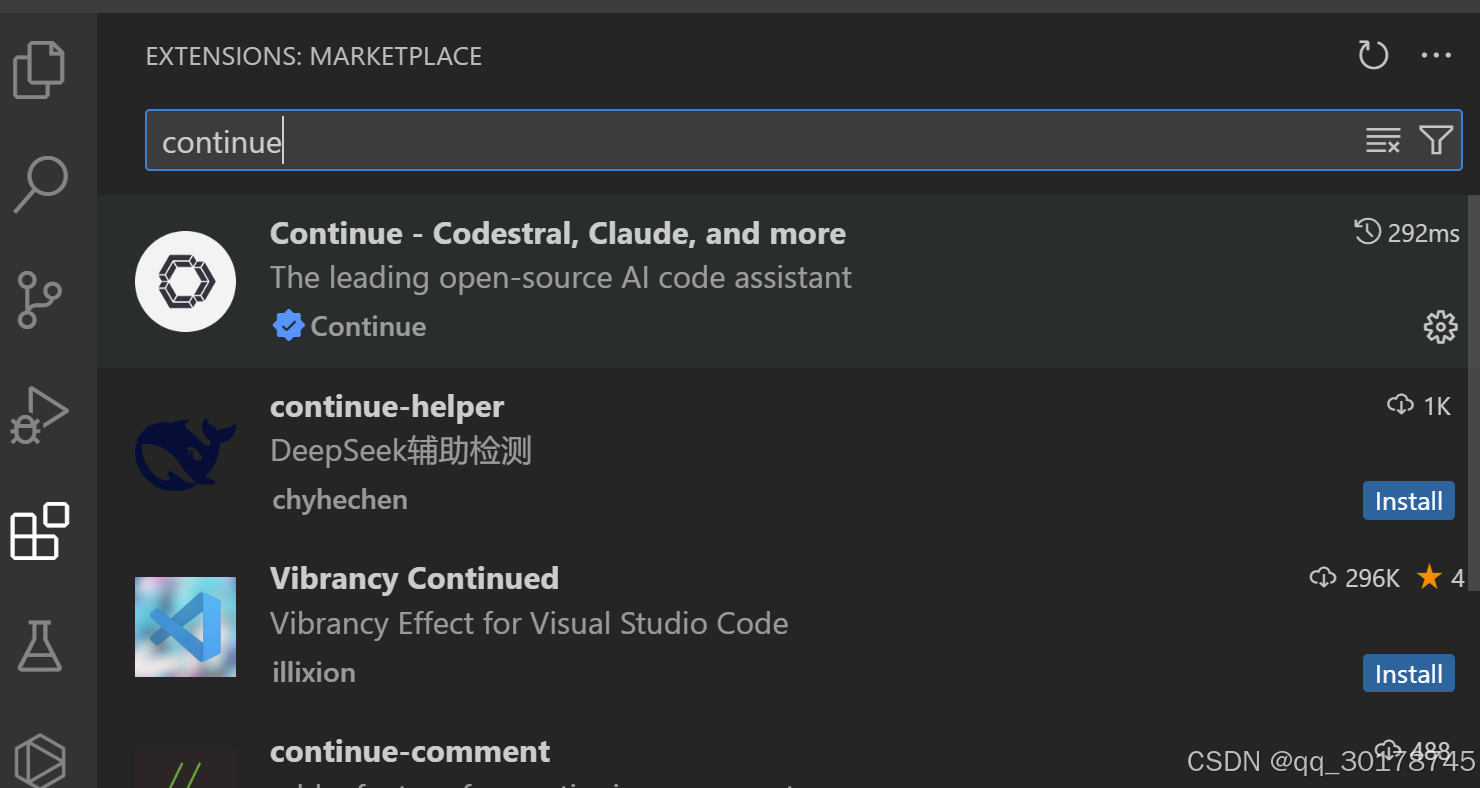
Task: Click the verified Continue publisher badge
Action: [x=288, y=326]
